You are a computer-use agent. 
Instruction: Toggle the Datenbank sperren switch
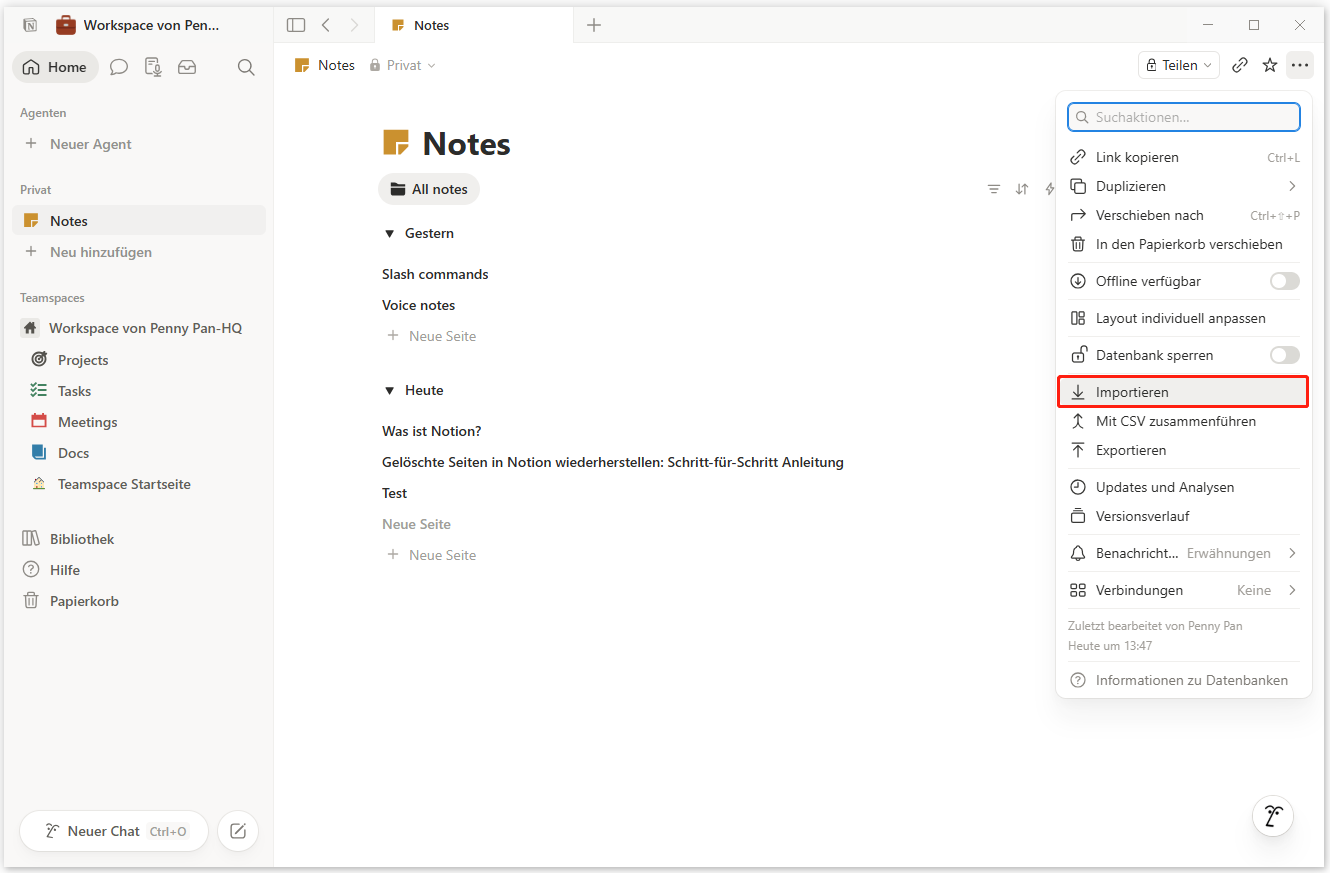point(1285,355)
